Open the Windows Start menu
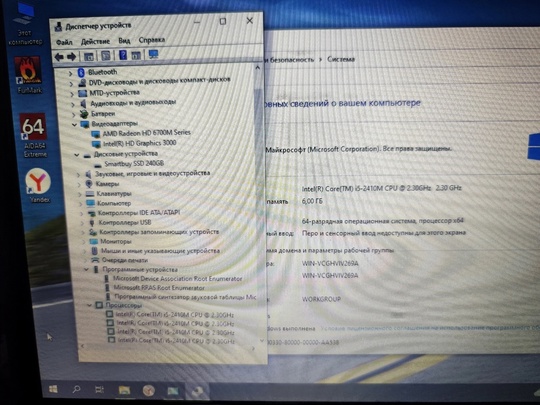The image size is (540, 405). click(x=53, y=390)
